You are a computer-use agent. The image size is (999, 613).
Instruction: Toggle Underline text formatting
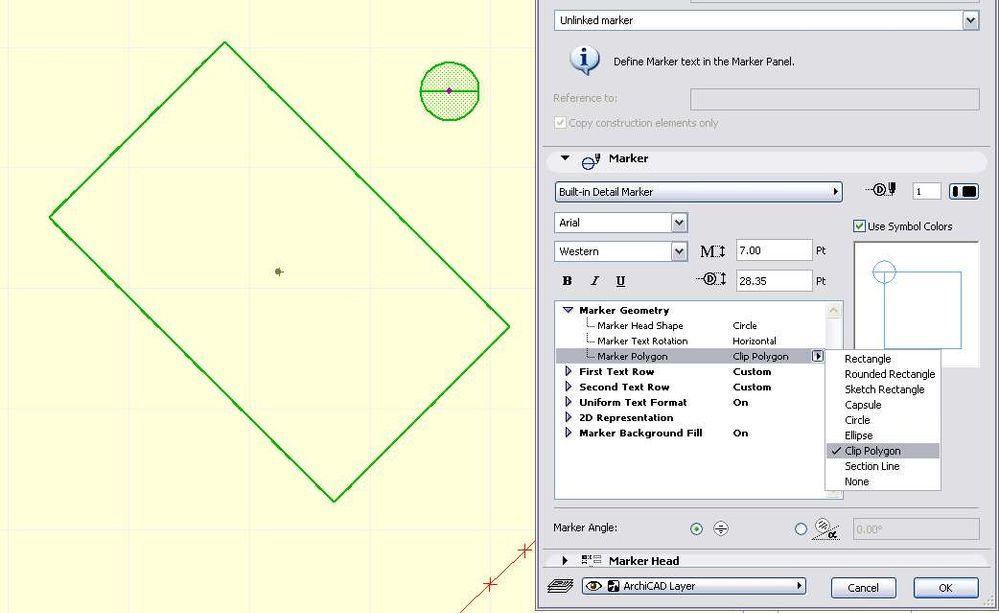coord(621,281)
